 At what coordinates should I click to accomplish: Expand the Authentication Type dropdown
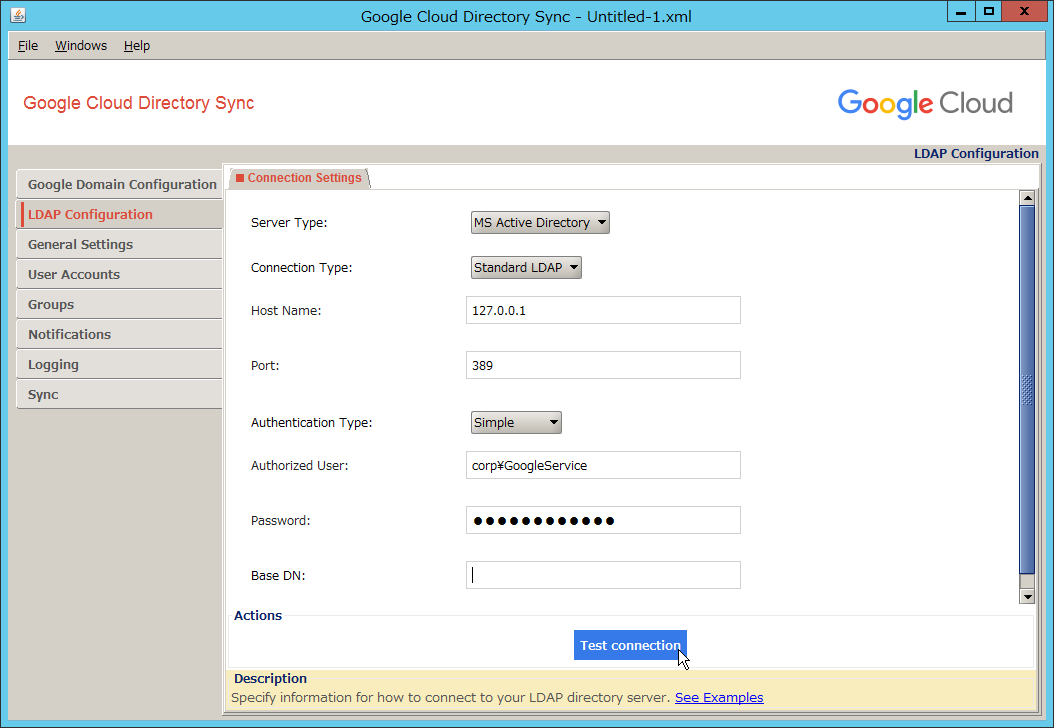tap(516, 423)
